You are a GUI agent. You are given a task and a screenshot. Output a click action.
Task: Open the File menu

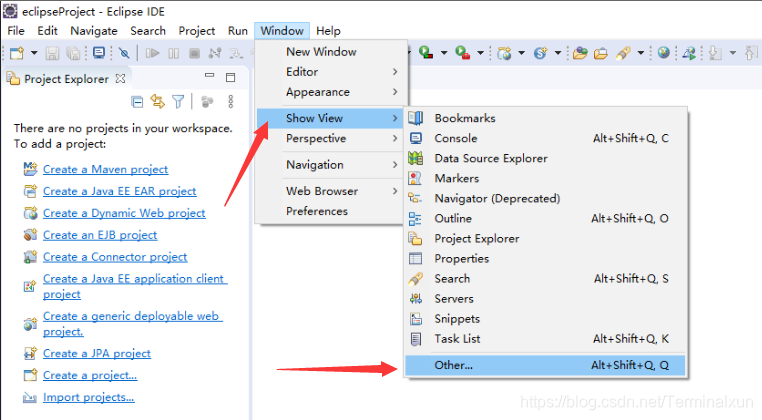pyautogui.click(x=16, y=31)
